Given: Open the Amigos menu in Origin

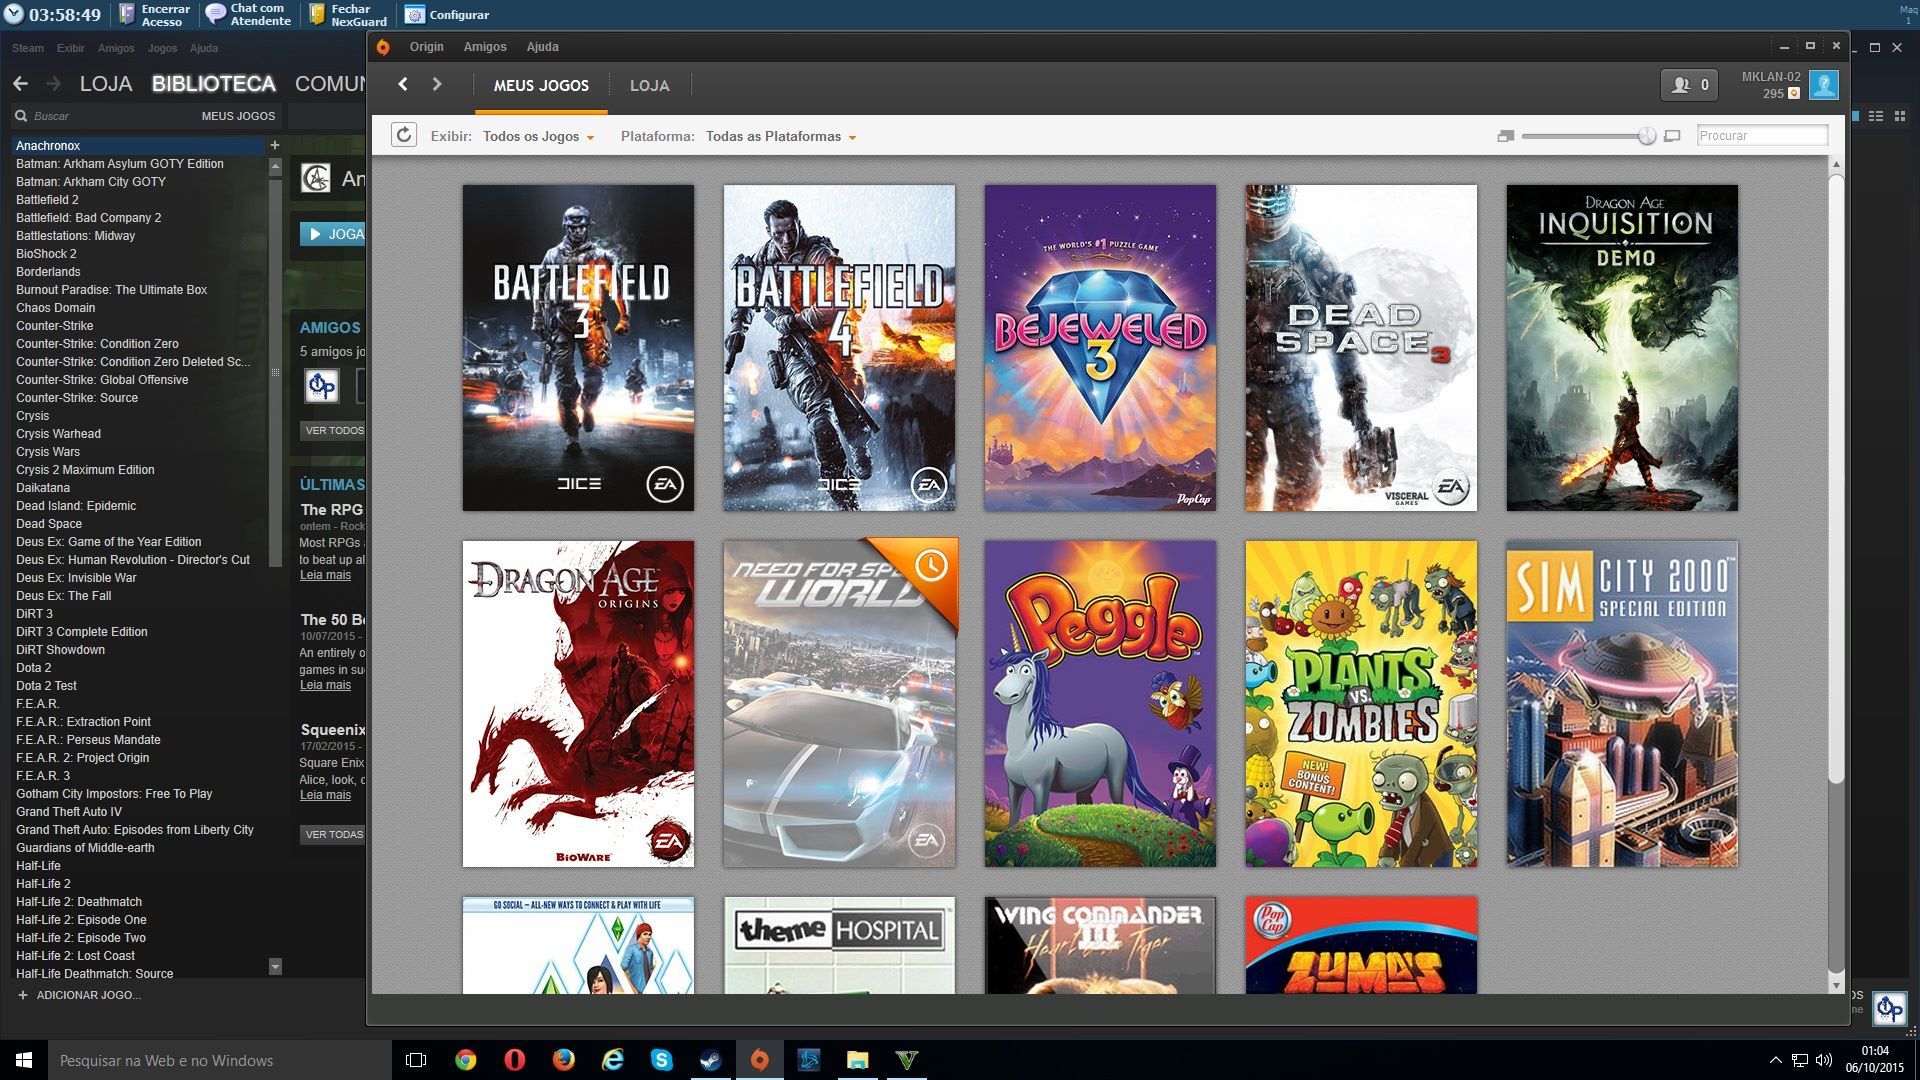Looking at the screenshot, I should click(485, 47).
